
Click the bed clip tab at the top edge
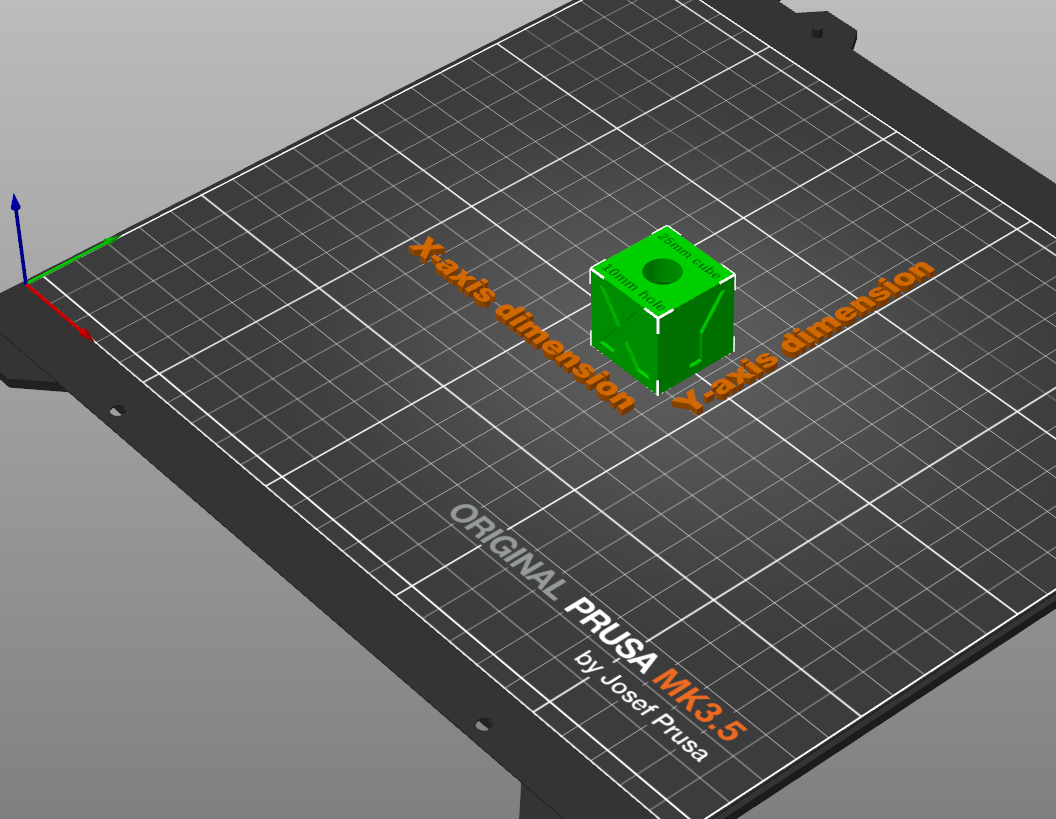click(x=820, y=25)
